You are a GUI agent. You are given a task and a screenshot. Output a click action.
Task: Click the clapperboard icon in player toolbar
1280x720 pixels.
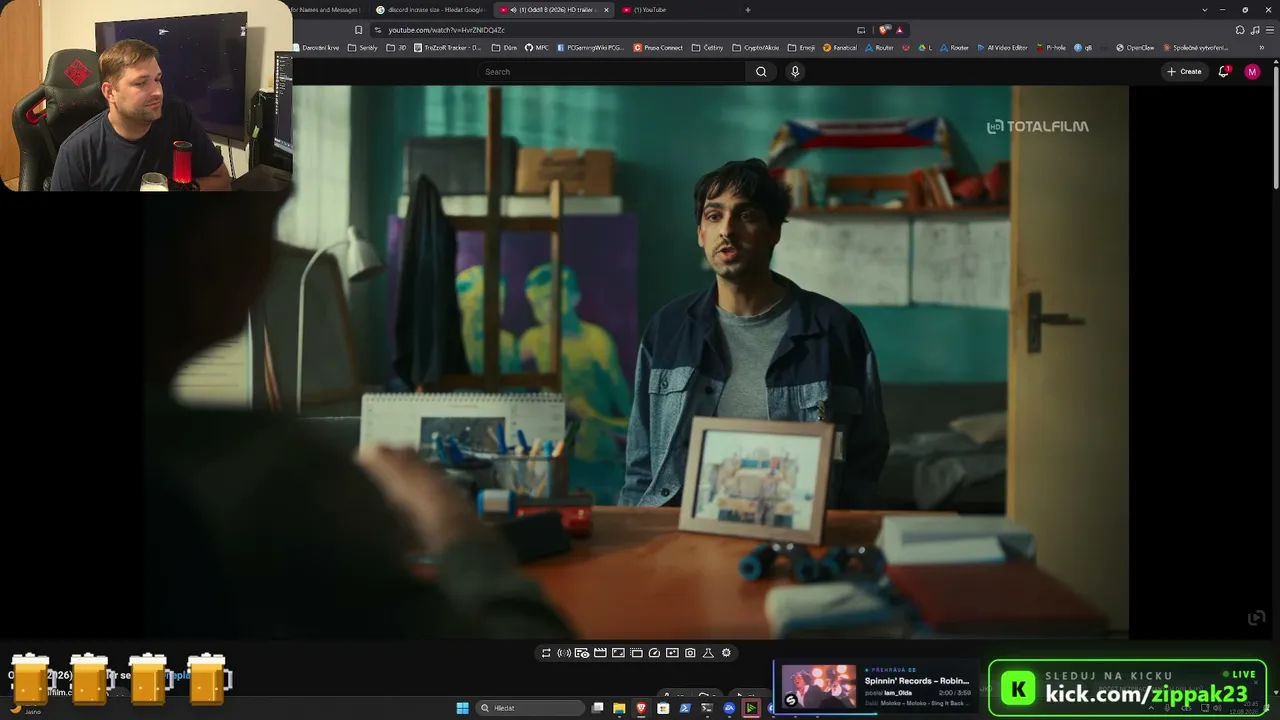click(x=600, y=653)
